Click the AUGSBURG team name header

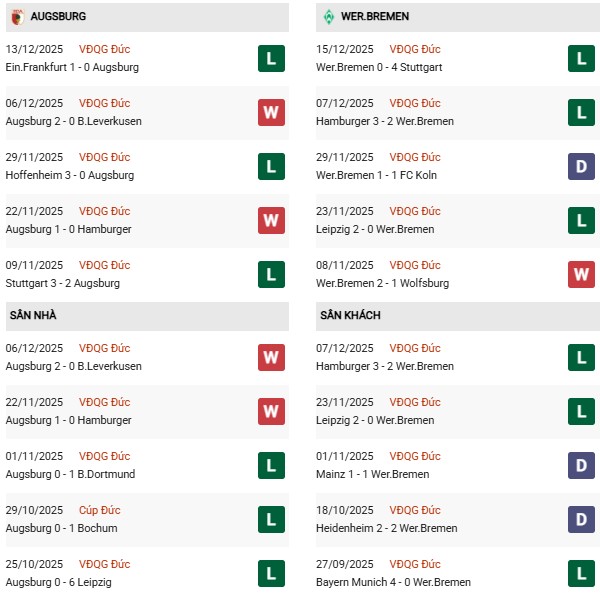point(58,17)
